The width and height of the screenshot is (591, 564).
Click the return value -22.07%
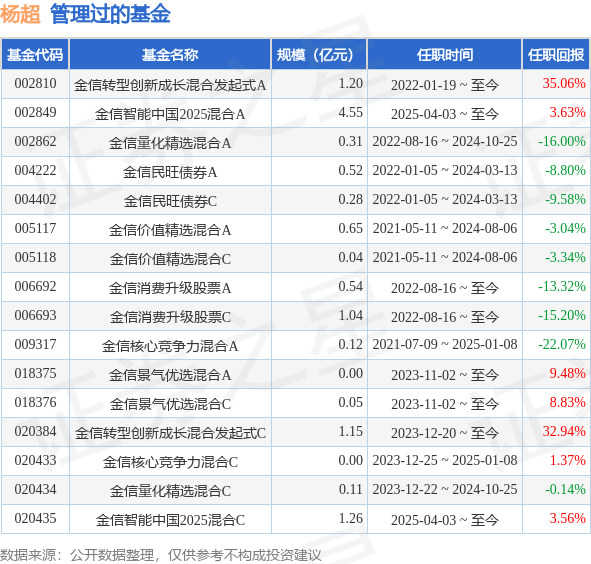click(x=562, y=345)
